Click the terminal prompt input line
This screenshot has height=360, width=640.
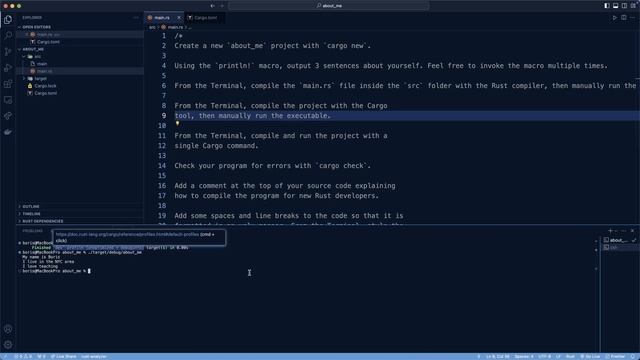tap(55, 271)
